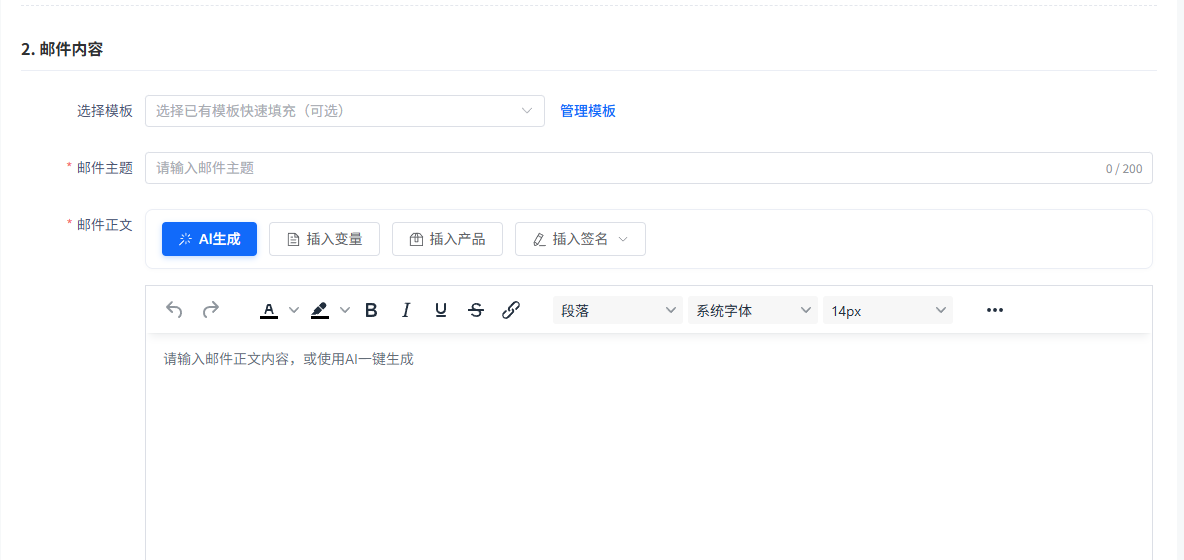Apply the text color with A icon
This screenshot has width=1184, height=560.
(269, 310)
